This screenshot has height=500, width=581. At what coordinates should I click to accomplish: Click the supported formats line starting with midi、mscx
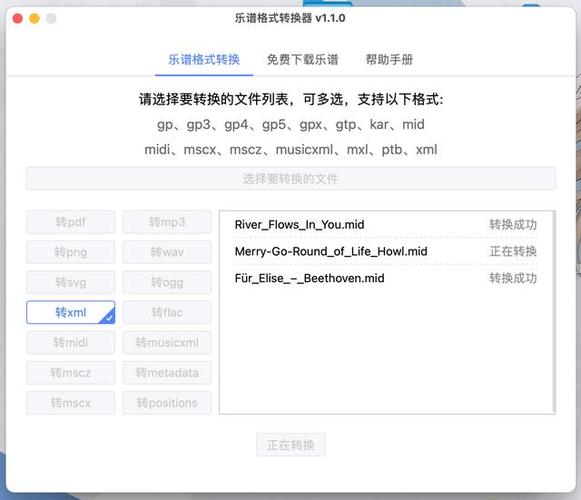pyautogui.click(x=291, y=150)
